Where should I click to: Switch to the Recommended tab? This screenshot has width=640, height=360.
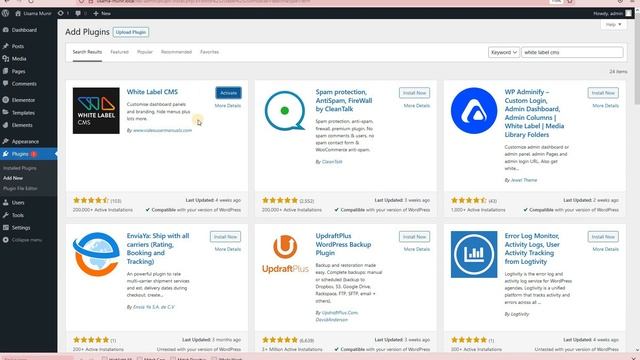coord(176,52)
